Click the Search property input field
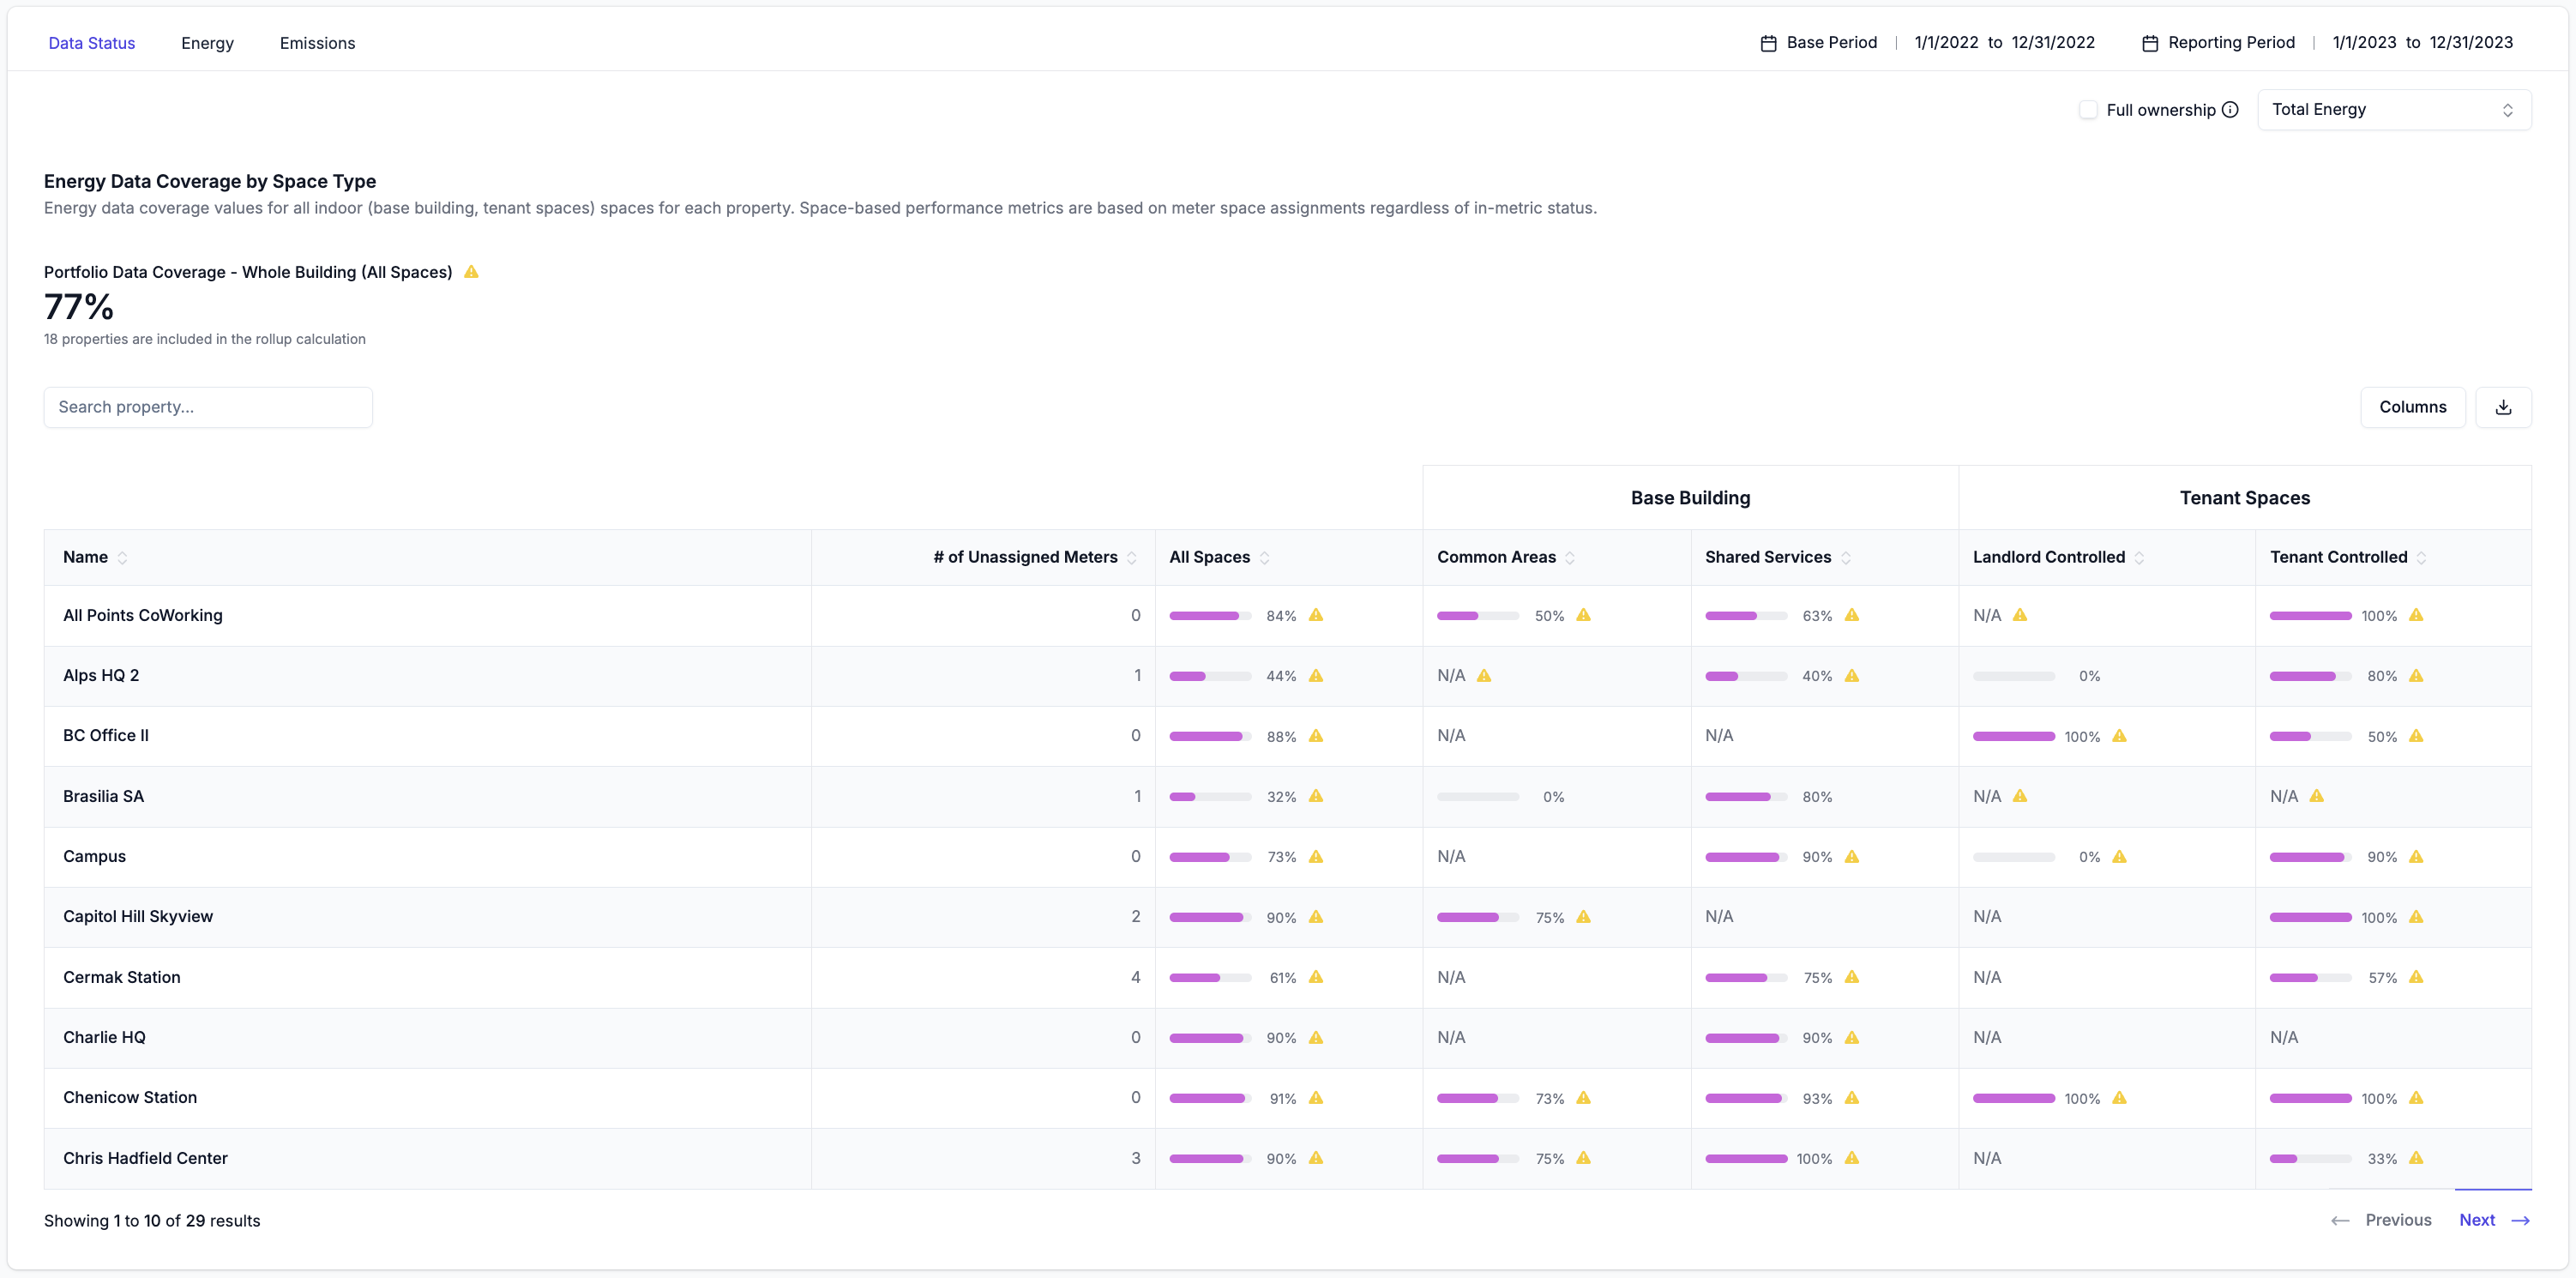The height and width of the screenshot is (1278, 2576). click(x=208, y=407)
